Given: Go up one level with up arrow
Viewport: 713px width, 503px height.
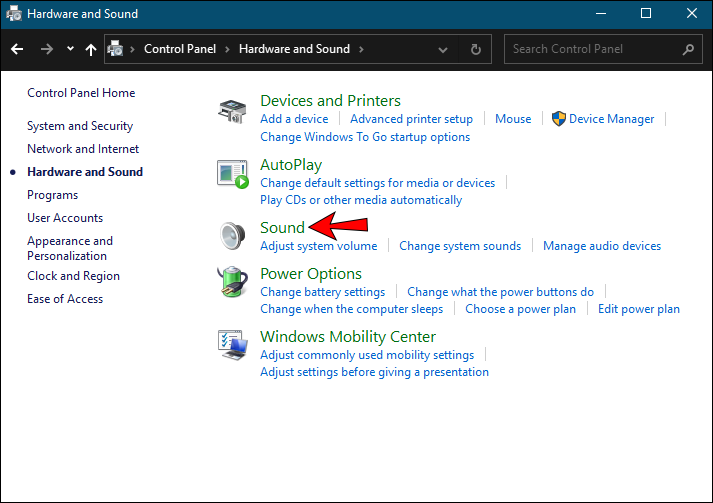Looking at the screenshot, I should [x=91, y=49].
